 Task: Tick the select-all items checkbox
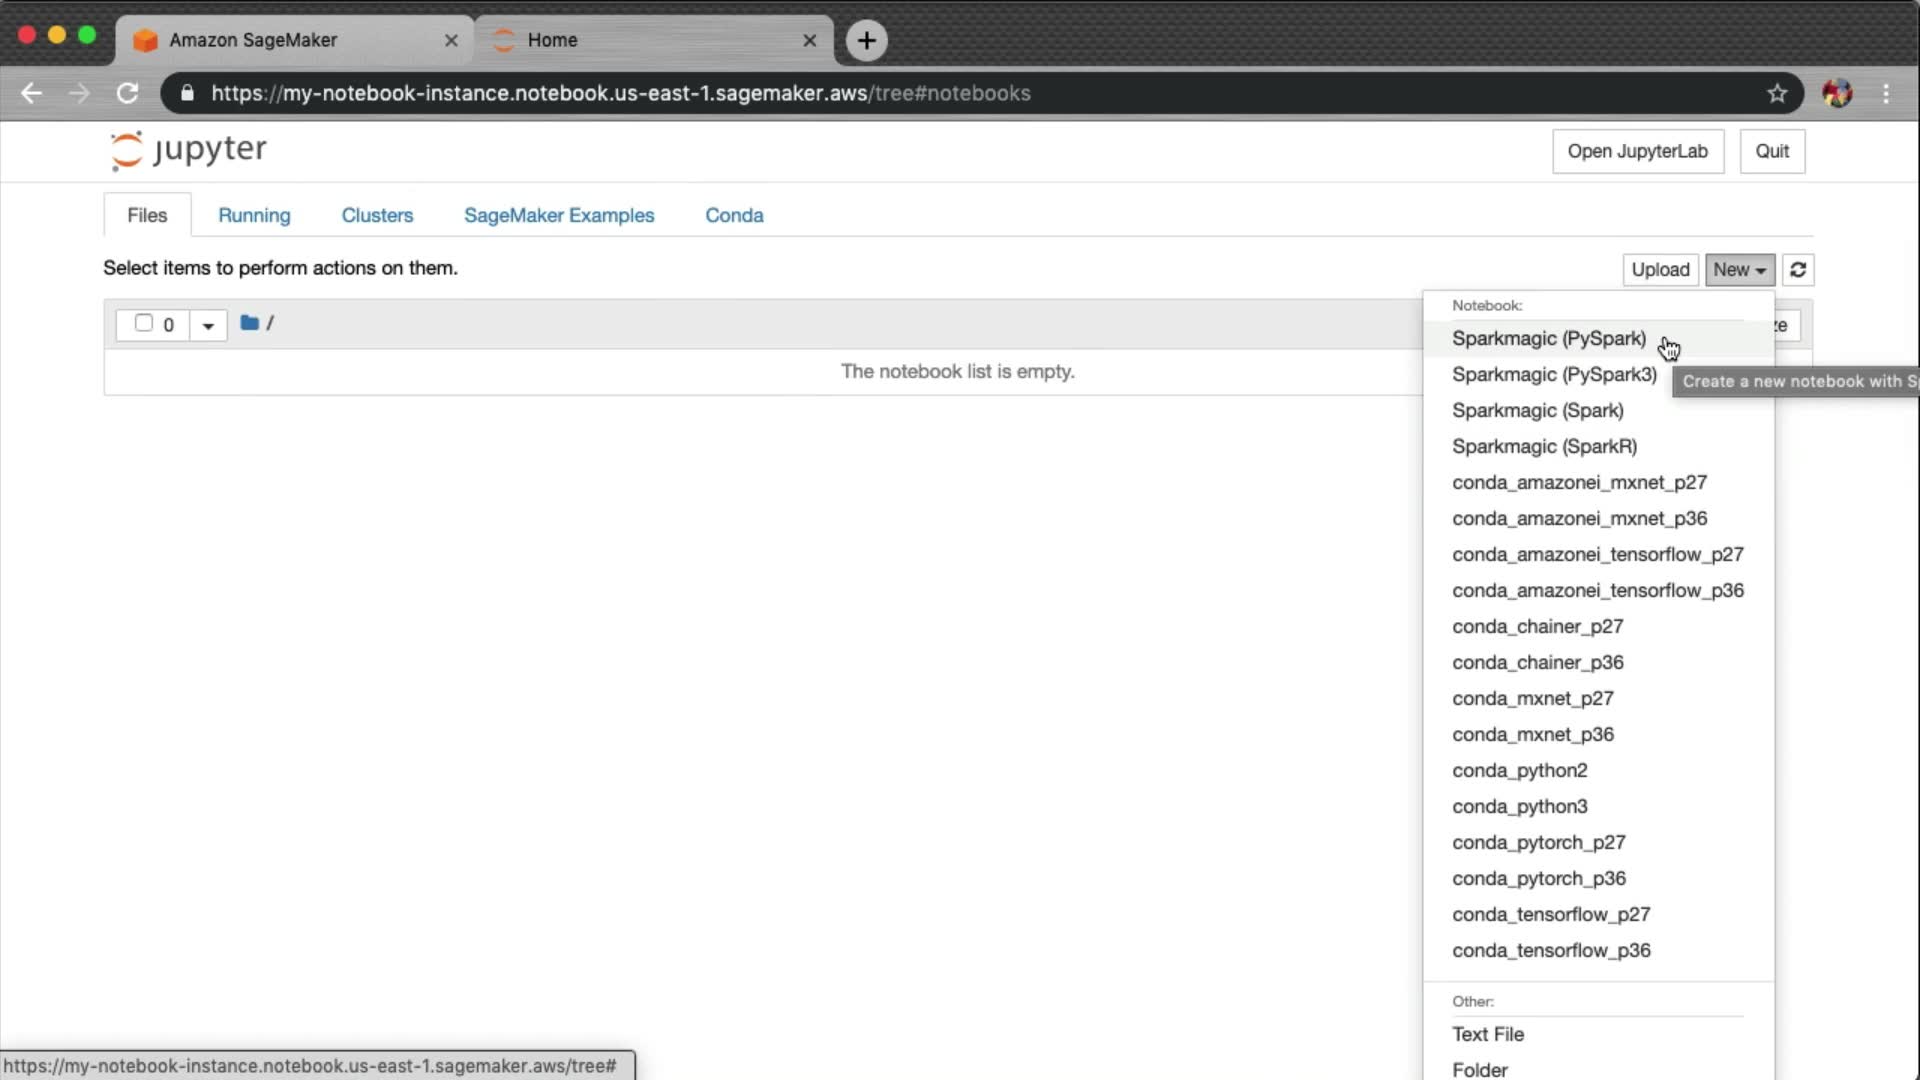(x=143, y=323)
